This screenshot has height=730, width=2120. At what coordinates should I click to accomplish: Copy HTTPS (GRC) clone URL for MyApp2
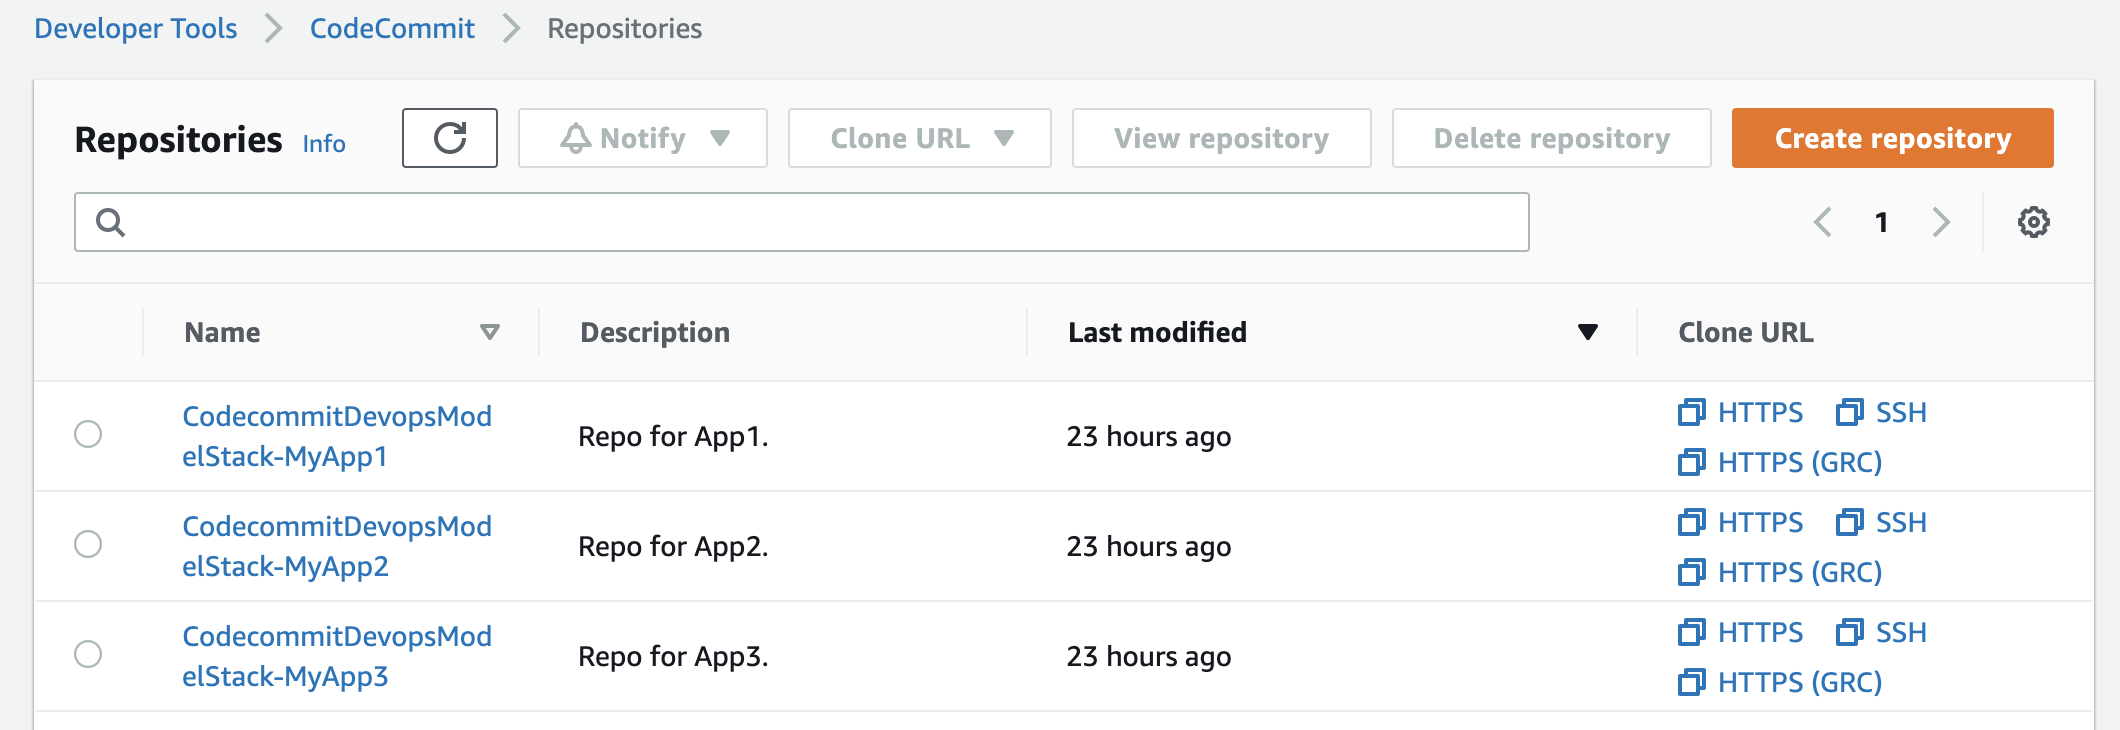1780,572
